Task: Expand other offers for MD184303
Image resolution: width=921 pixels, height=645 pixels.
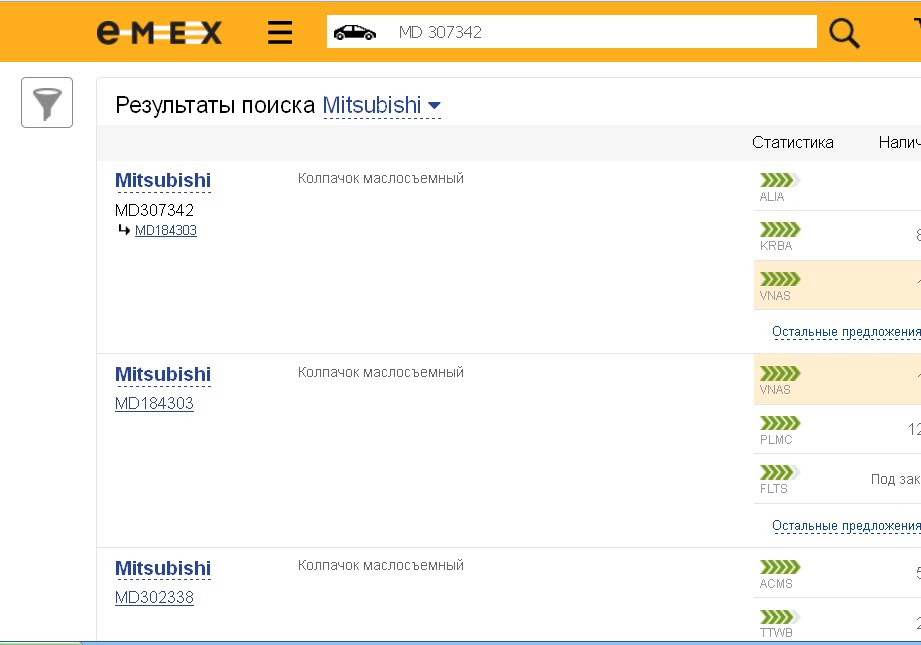Action: pos(845,526)
